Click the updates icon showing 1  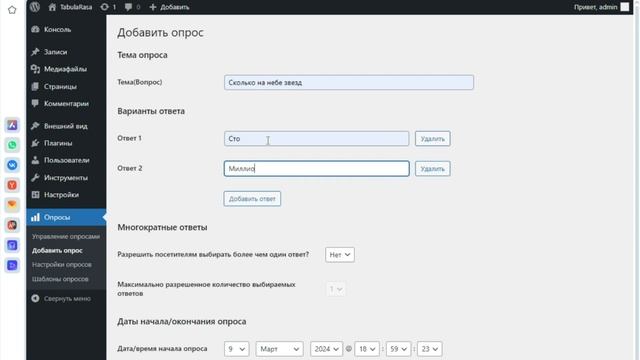108,7
